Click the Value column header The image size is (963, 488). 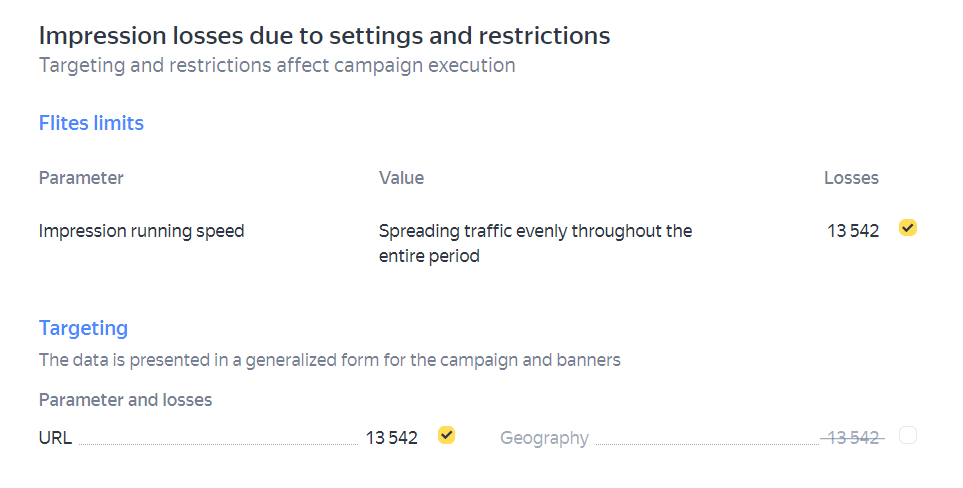click(x=401, y=178)
